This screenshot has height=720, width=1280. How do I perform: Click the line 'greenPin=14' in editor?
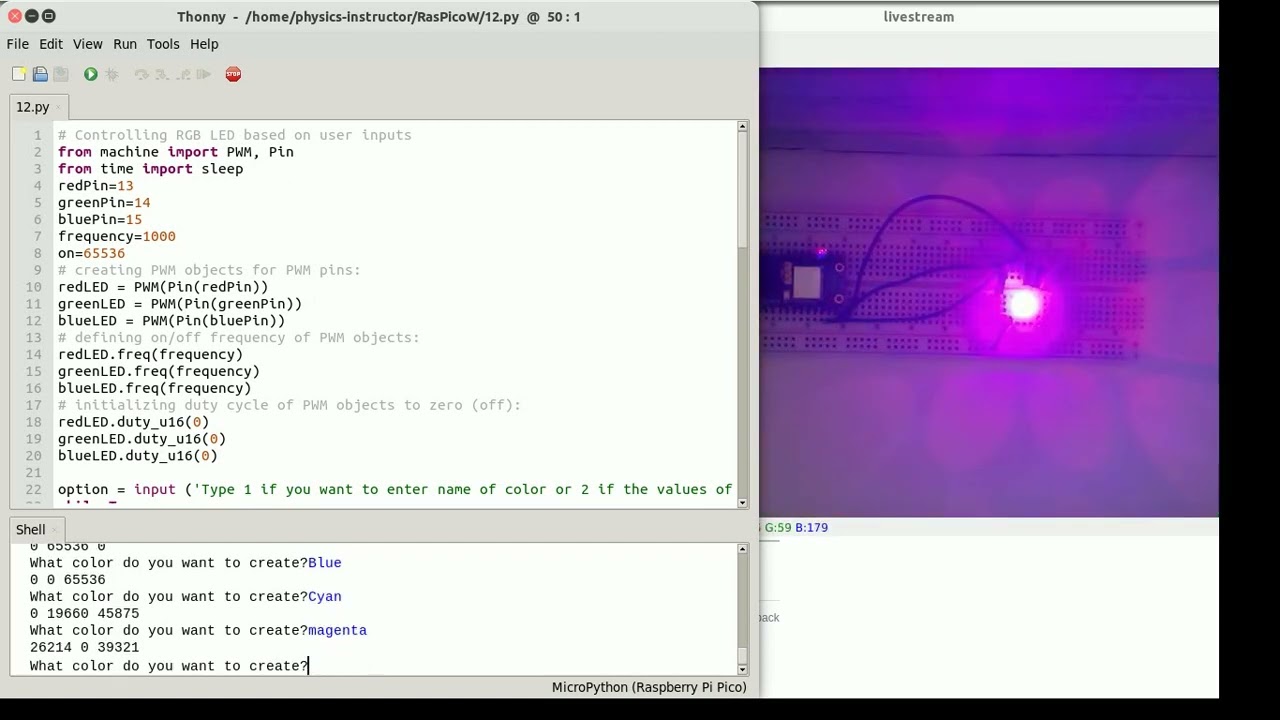point(104,203)
